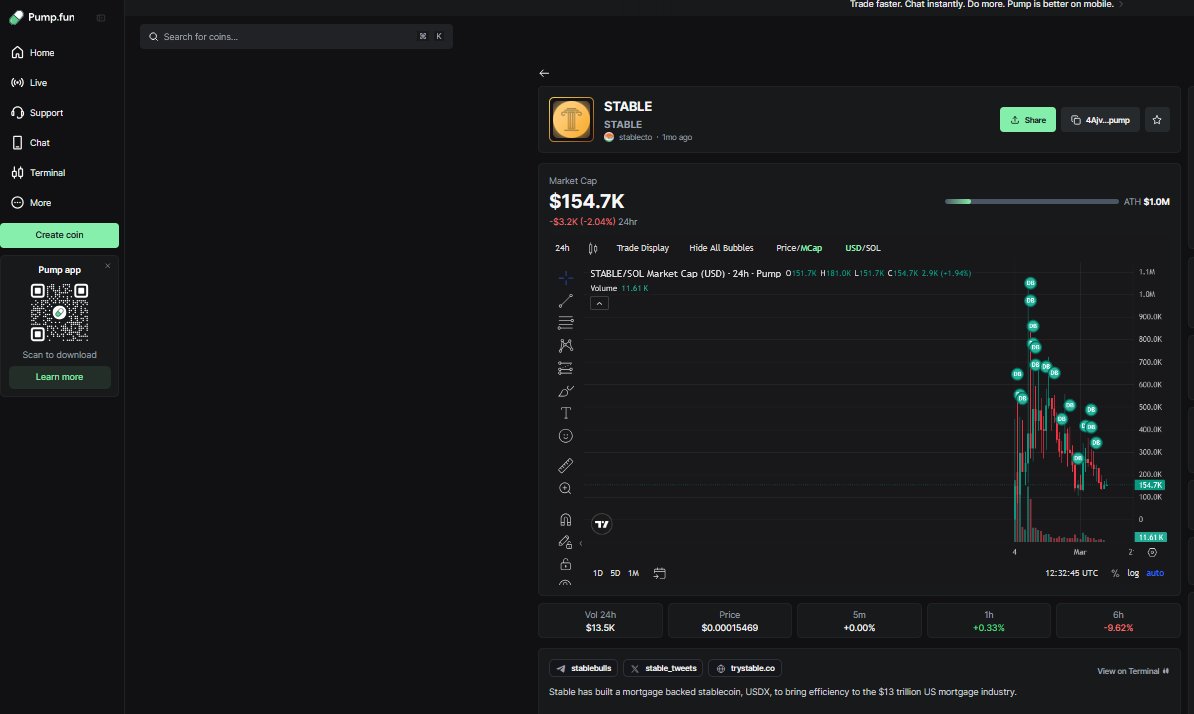Open the stable_tweets X link
The height and width of the screenshot is (714, 1194).
pos(662,668)
